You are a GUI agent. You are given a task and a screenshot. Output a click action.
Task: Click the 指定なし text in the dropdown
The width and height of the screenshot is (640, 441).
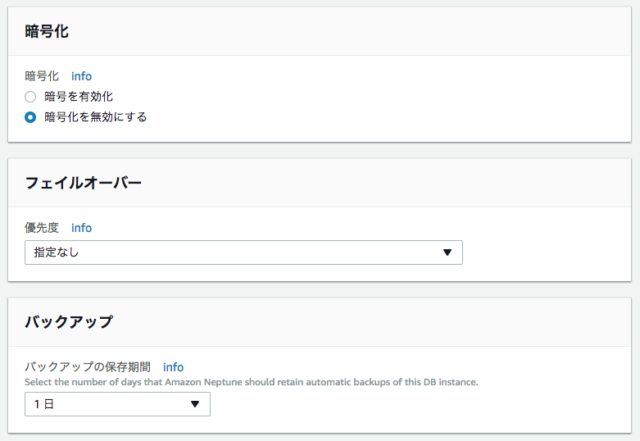click(56, 252)
